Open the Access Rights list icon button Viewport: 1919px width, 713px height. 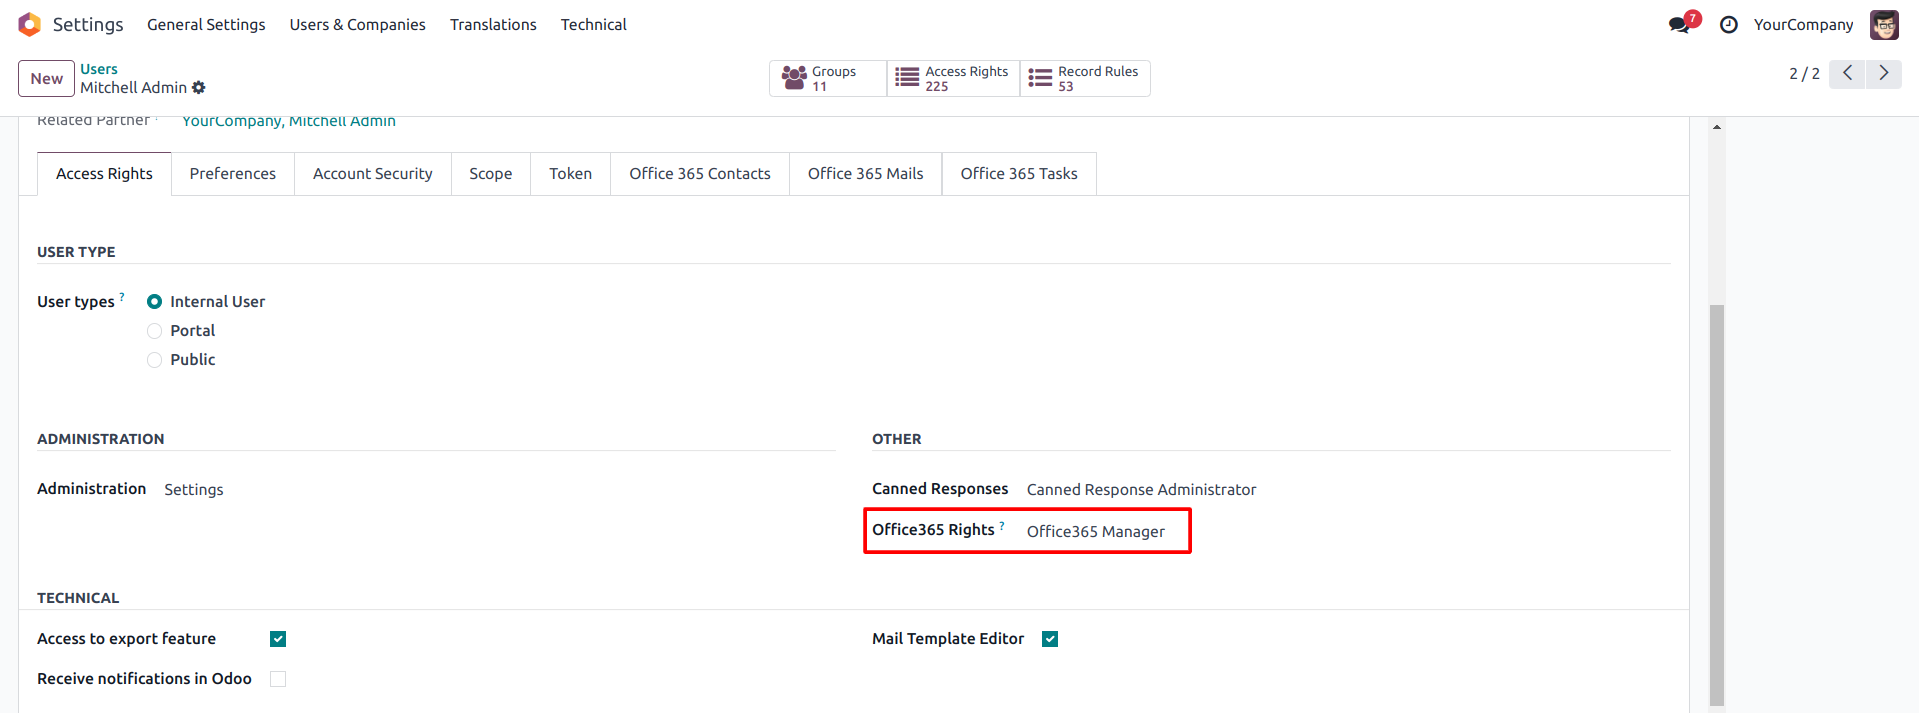pyautogui.click(x=907, y=78)
